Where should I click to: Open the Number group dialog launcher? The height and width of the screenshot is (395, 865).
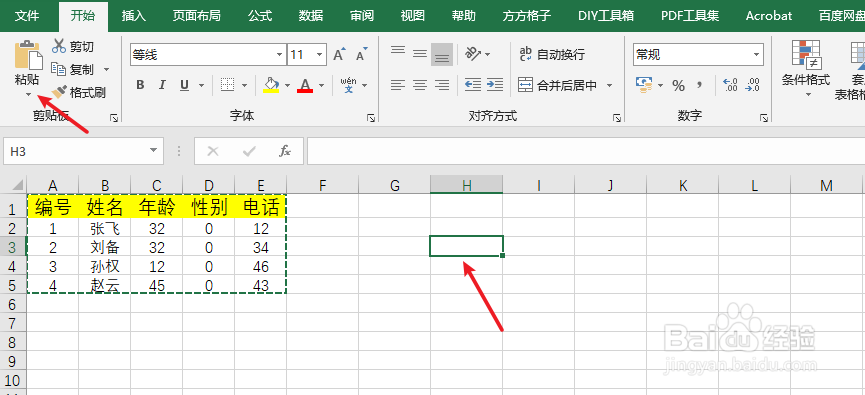coord(764,118)
